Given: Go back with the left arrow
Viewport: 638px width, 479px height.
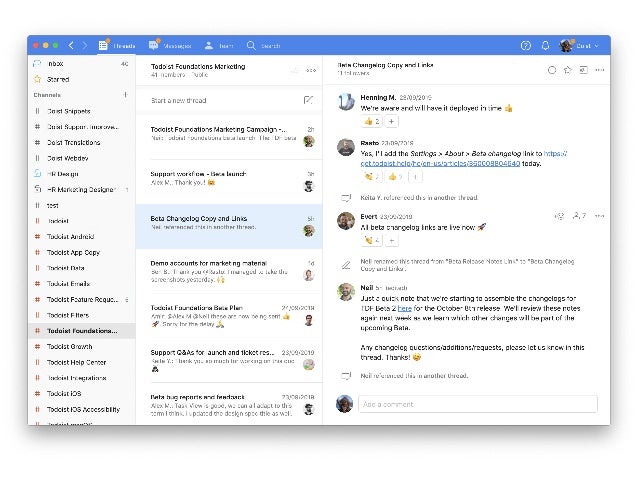Looking at the screenshot, I should 71,46.
